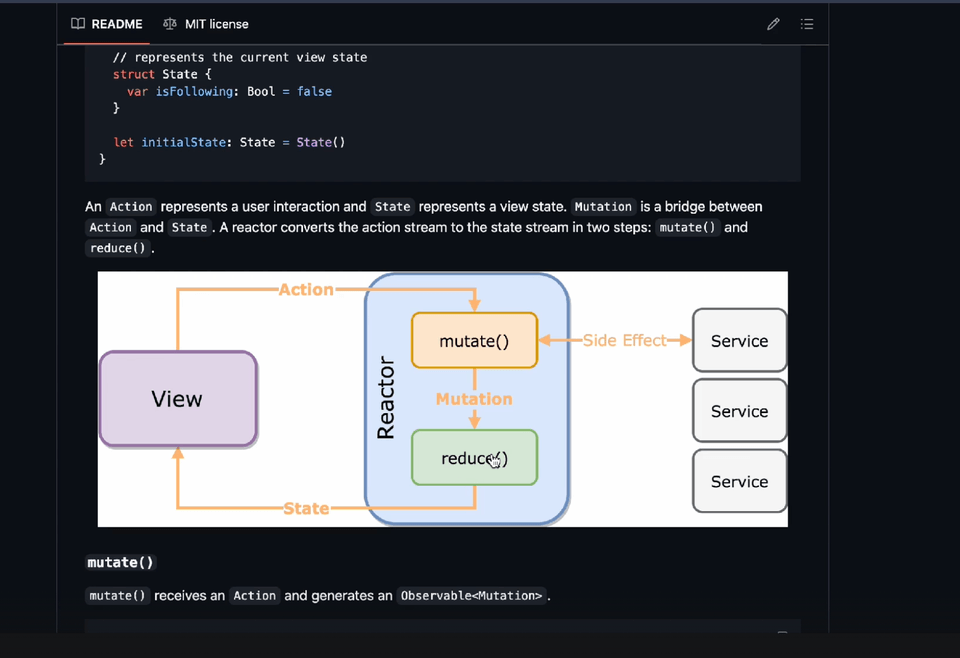Click the orange 'Action' label in the diagram
The width and height of the screenshot is (960, 658).
tap(306, 290)
